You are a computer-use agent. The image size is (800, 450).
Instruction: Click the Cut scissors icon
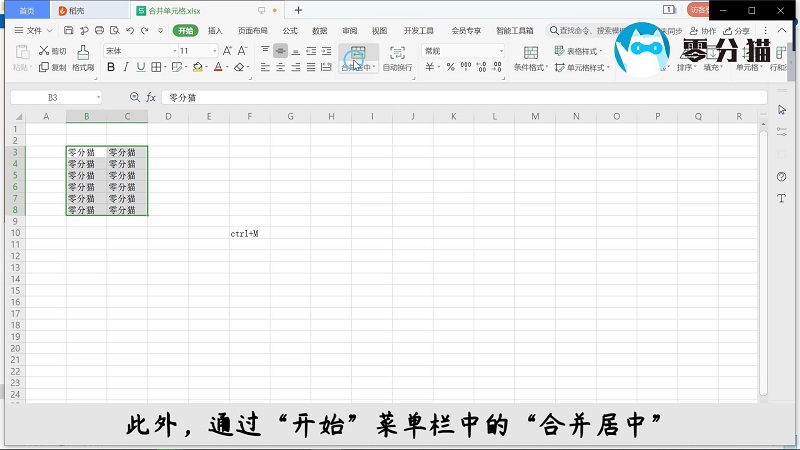point(44,50)
